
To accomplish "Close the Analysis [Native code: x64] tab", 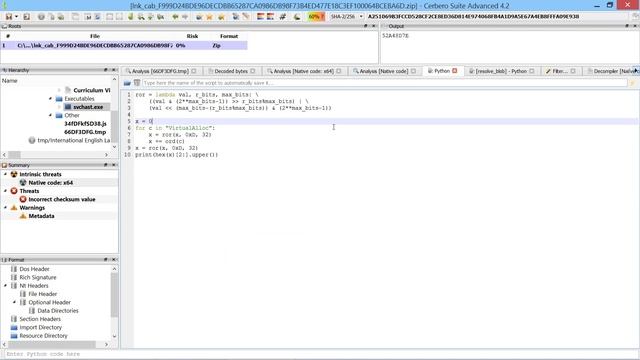I will (x=339, y=71).
